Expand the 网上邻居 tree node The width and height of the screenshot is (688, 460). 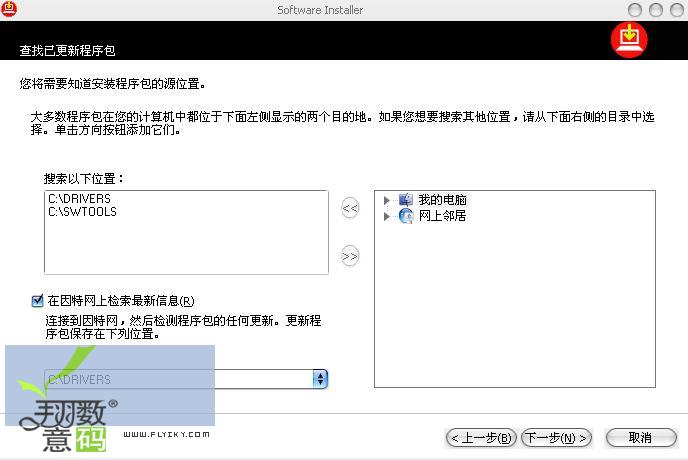pos(387,216)
